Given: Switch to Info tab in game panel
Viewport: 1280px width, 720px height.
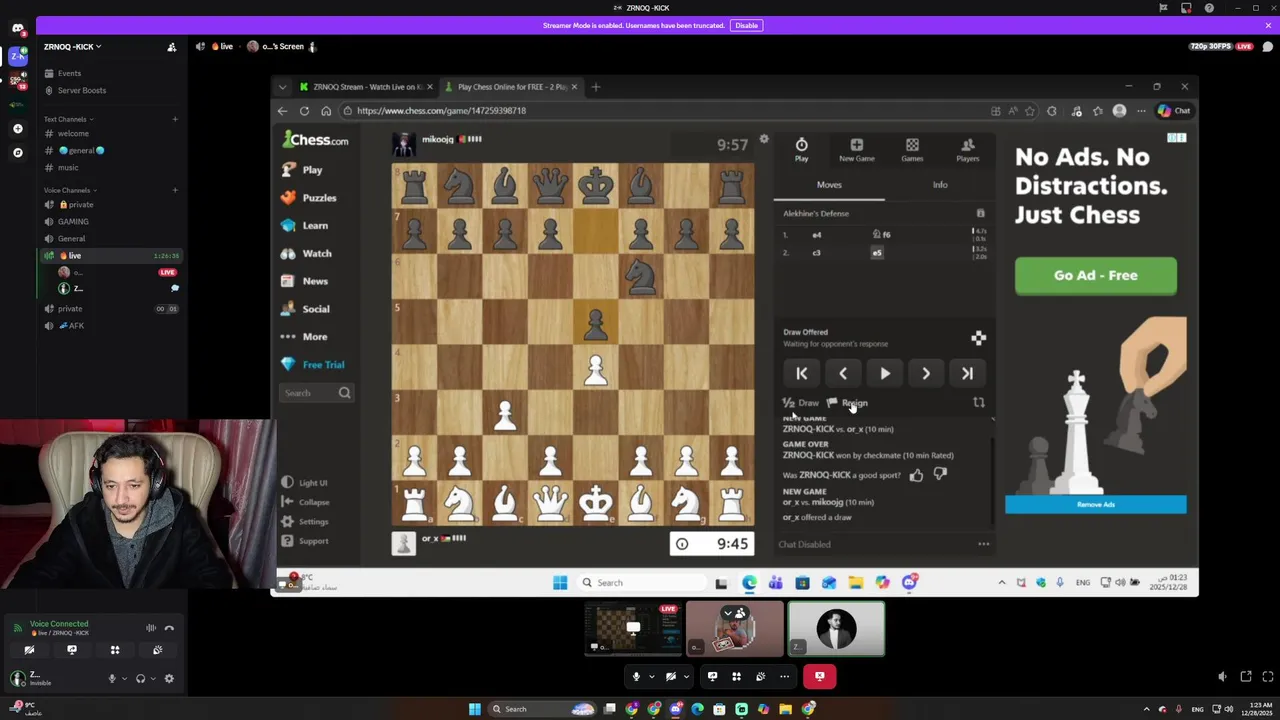Looking at the screenshot, I should coord(940,185).
